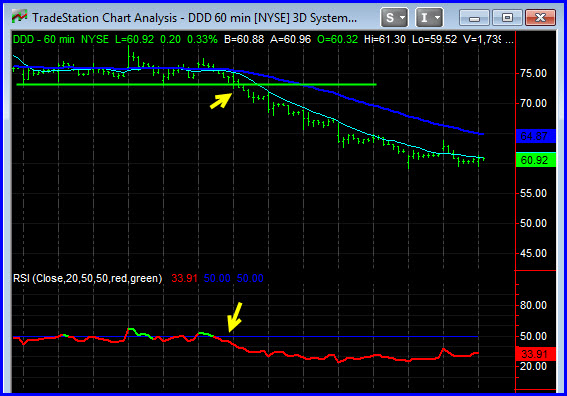Close the TradeStation chart window
Screen dimensions: 567x396
pos(540,17)
